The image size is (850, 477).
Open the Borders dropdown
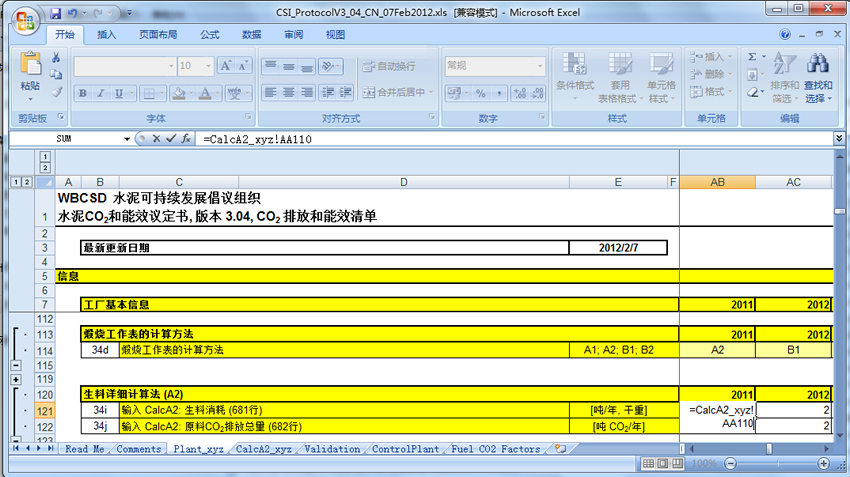pyautogui.click(x=162, y=93)
